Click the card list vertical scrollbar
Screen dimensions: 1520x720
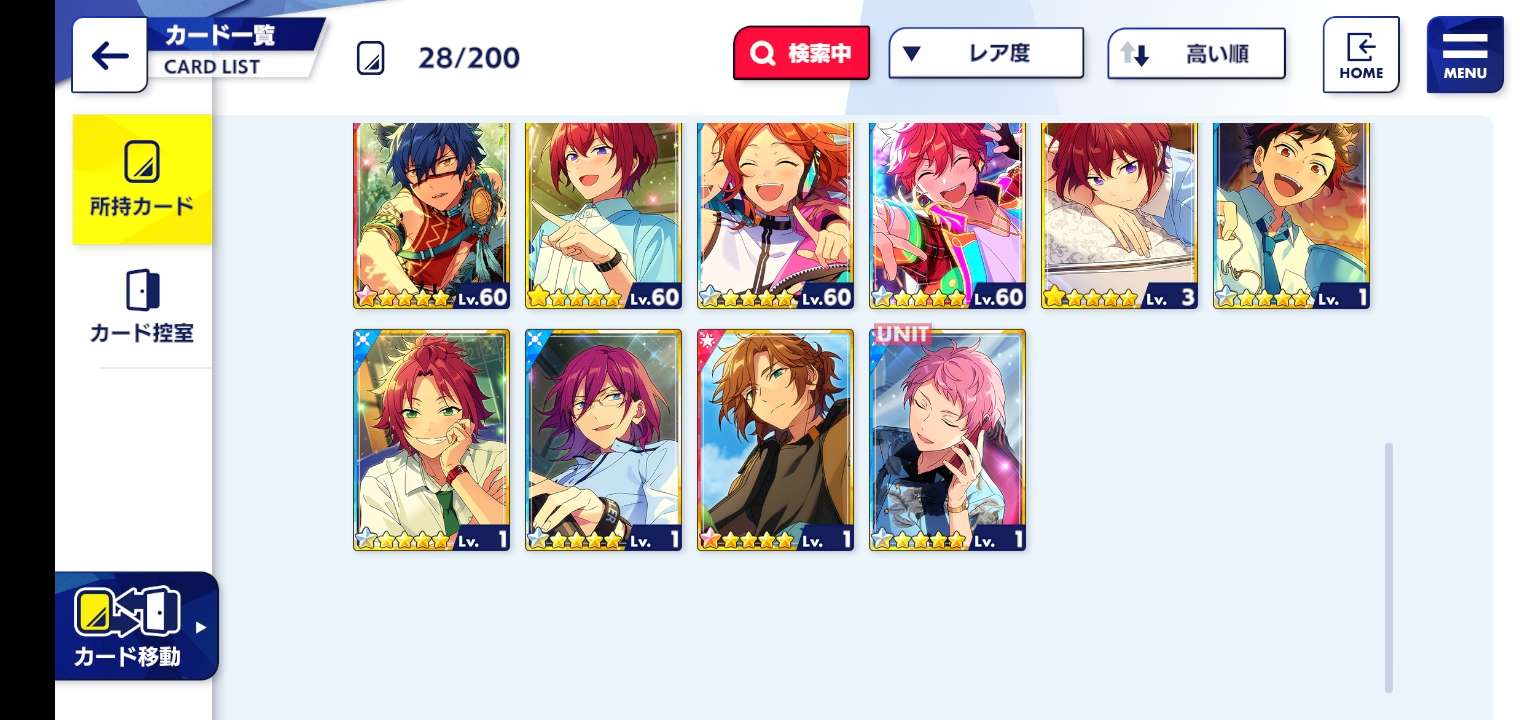pos(1388,567)
